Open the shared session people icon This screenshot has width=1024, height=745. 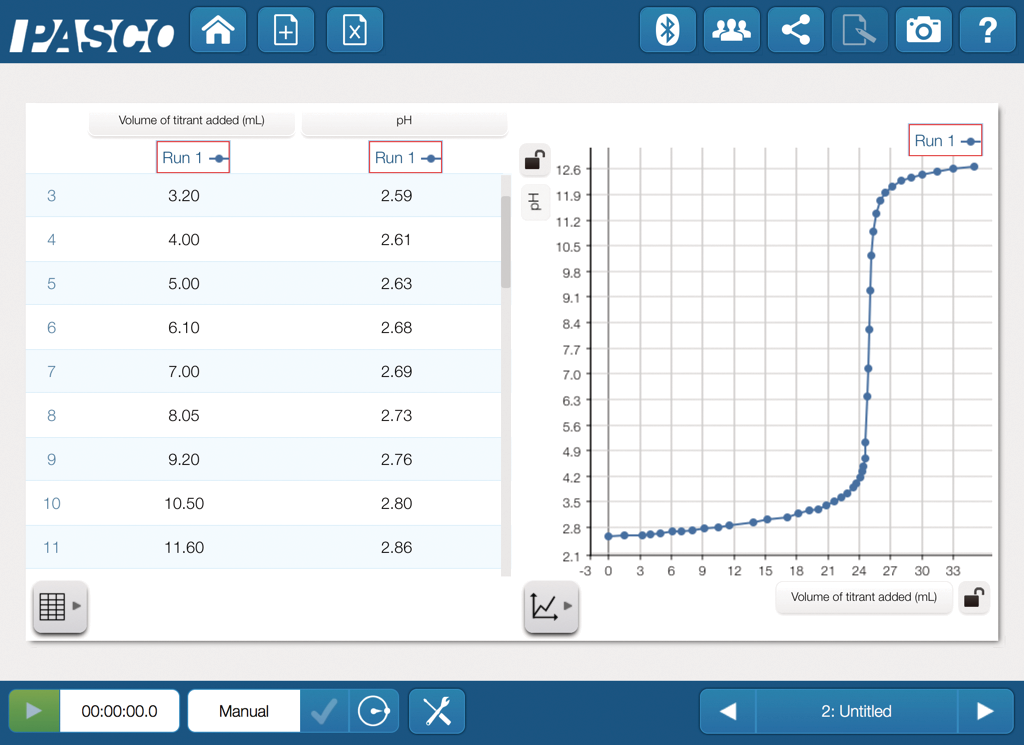731,31
